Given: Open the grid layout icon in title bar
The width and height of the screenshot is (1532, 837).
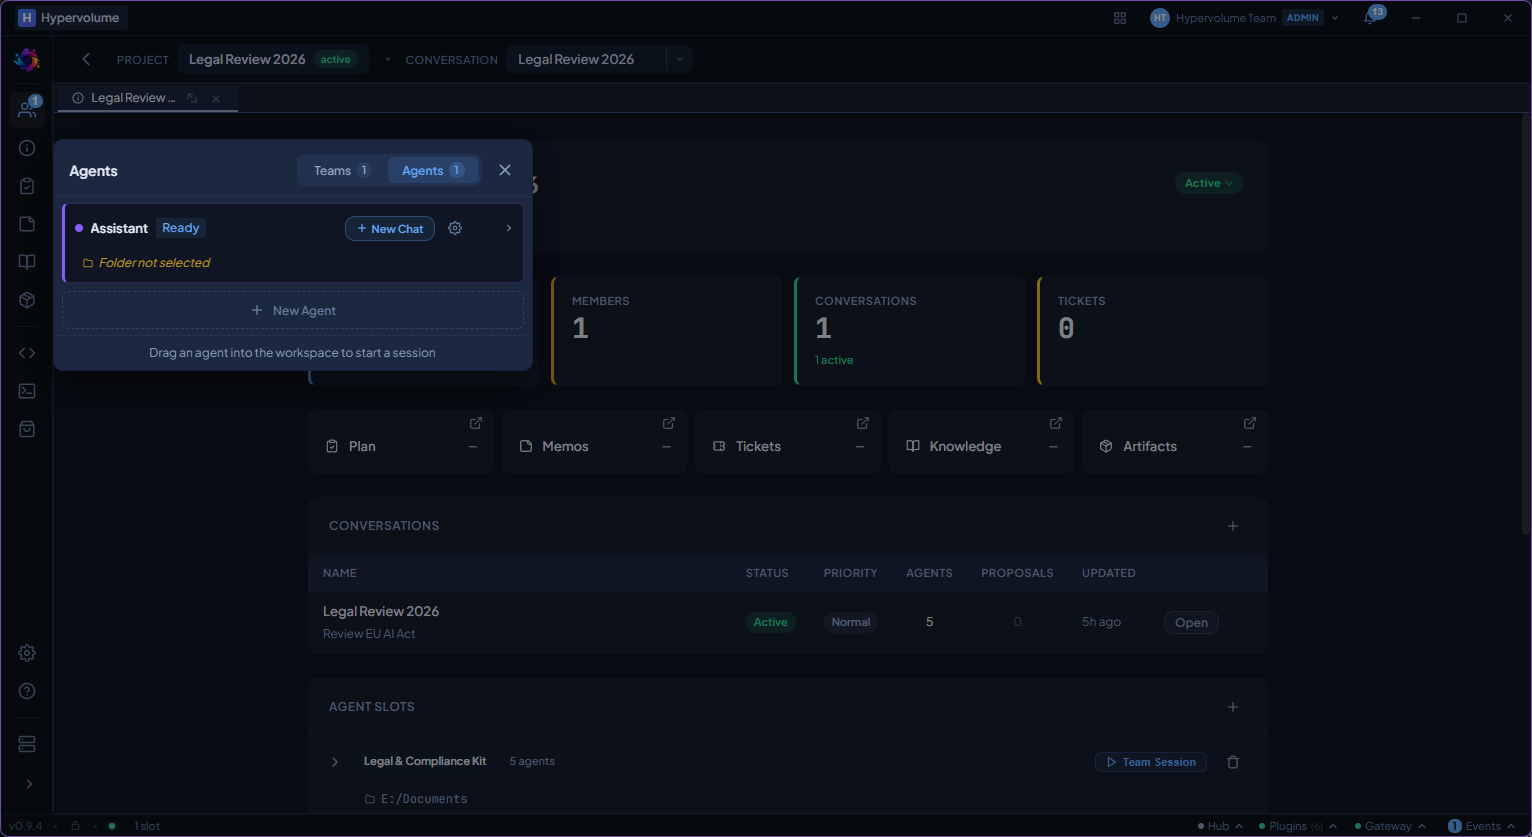Looking at the screenshot, I should click(1120, 18).
